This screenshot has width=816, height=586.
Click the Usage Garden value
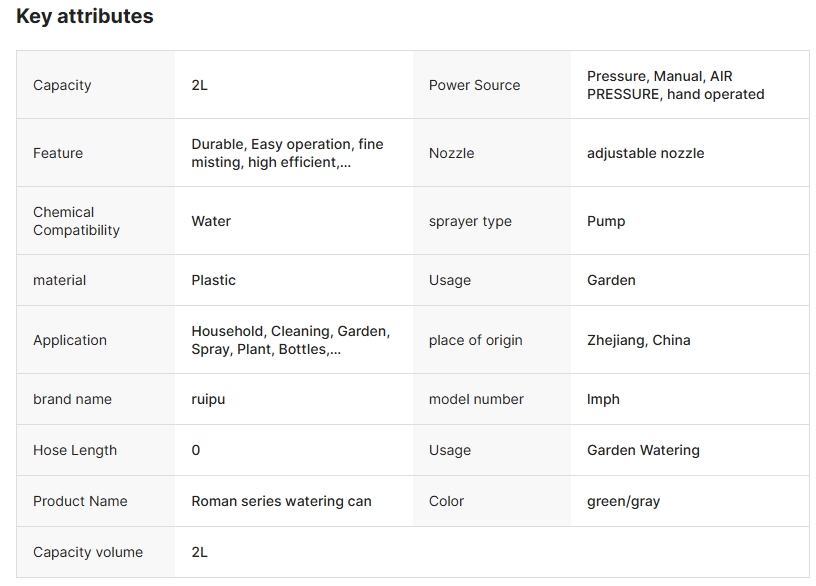(x=611, y=280)
